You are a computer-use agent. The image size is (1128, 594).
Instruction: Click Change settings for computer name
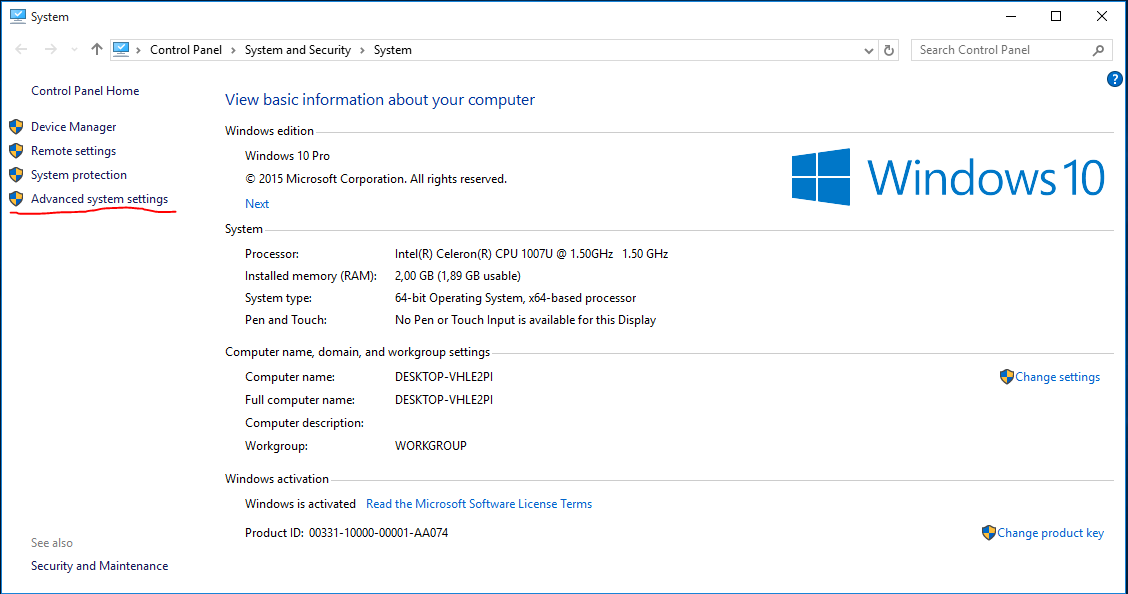(x=1057, y=376)
